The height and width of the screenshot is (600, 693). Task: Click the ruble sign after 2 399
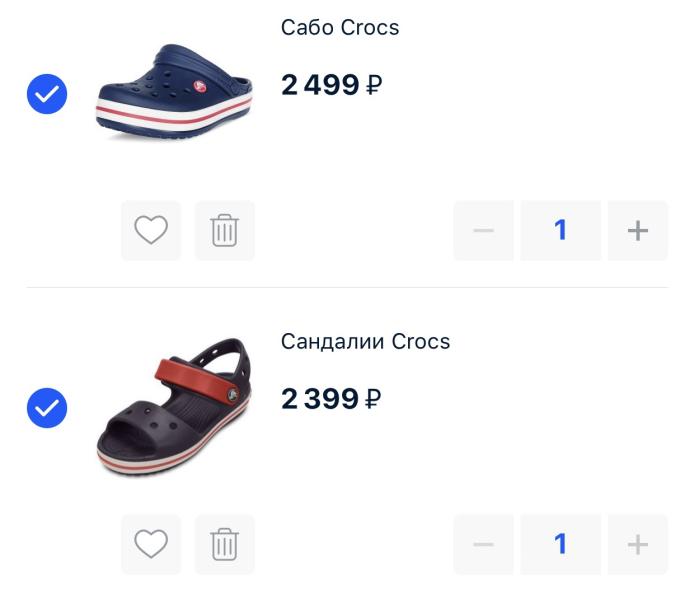point(374,401)
